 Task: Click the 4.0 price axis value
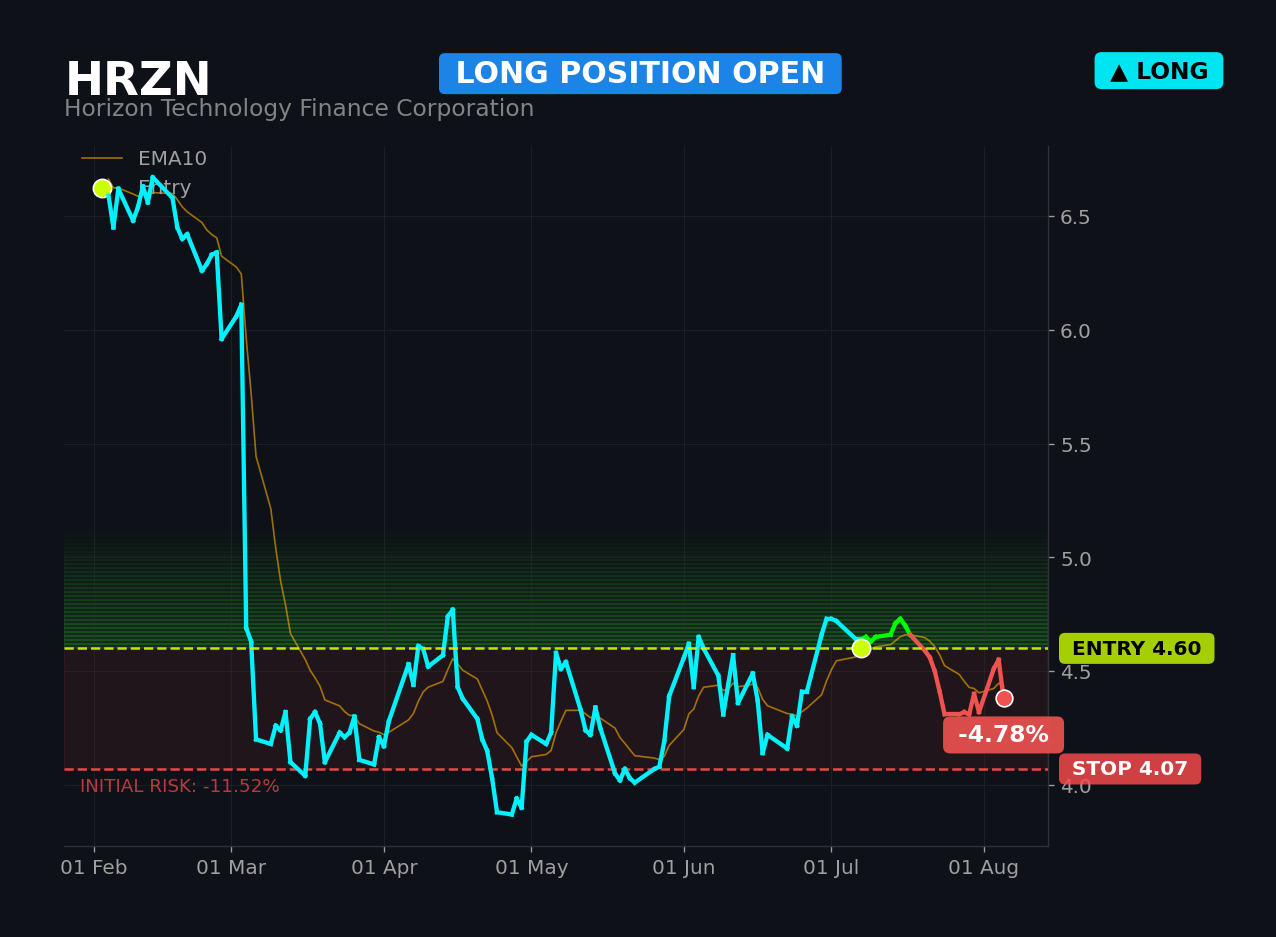1075,786
